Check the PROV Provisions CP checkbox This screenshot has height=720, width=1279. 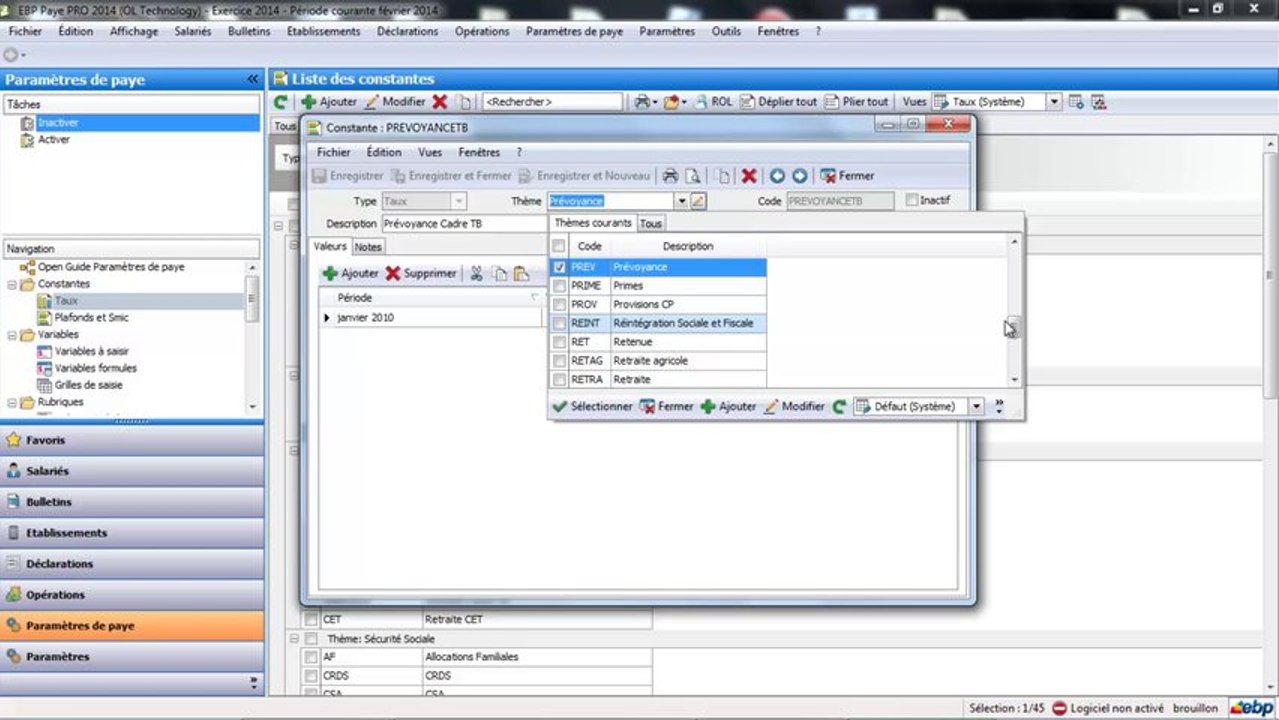[559, 304]
